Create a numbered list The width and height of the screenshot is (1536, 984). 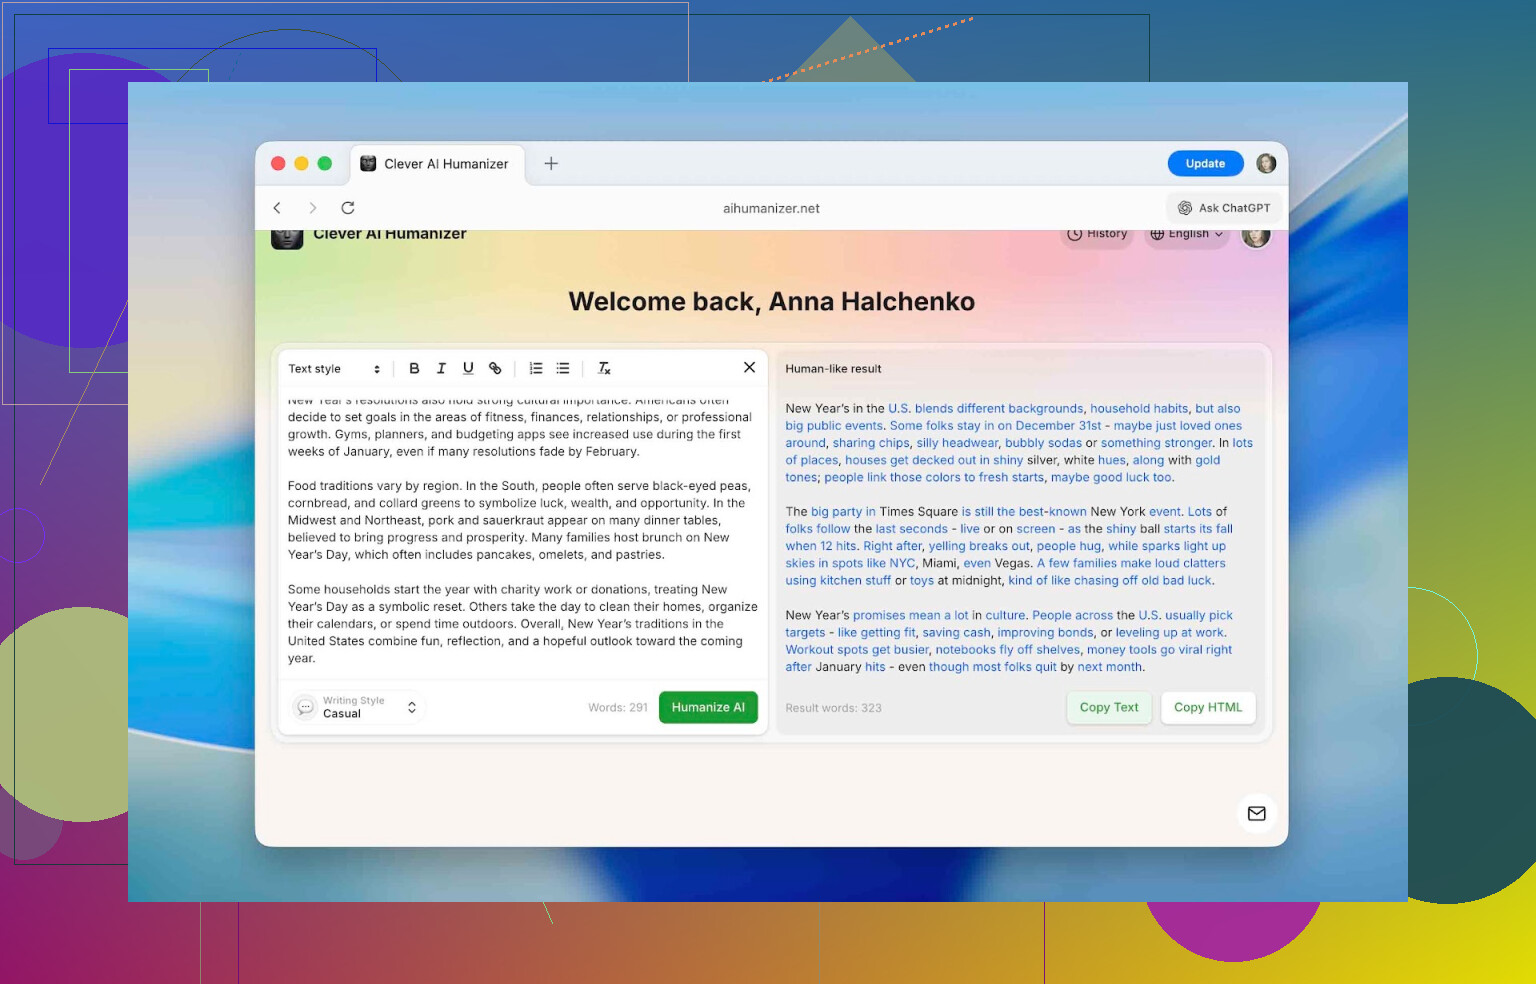click(x=536, y=368)
